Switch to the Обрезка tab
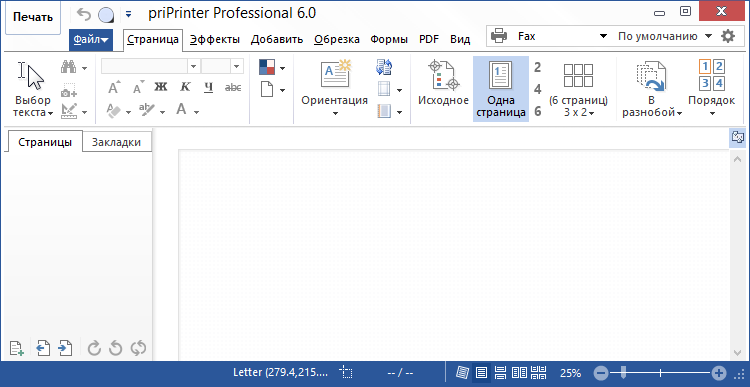The image size is (750, 387). 337,40
